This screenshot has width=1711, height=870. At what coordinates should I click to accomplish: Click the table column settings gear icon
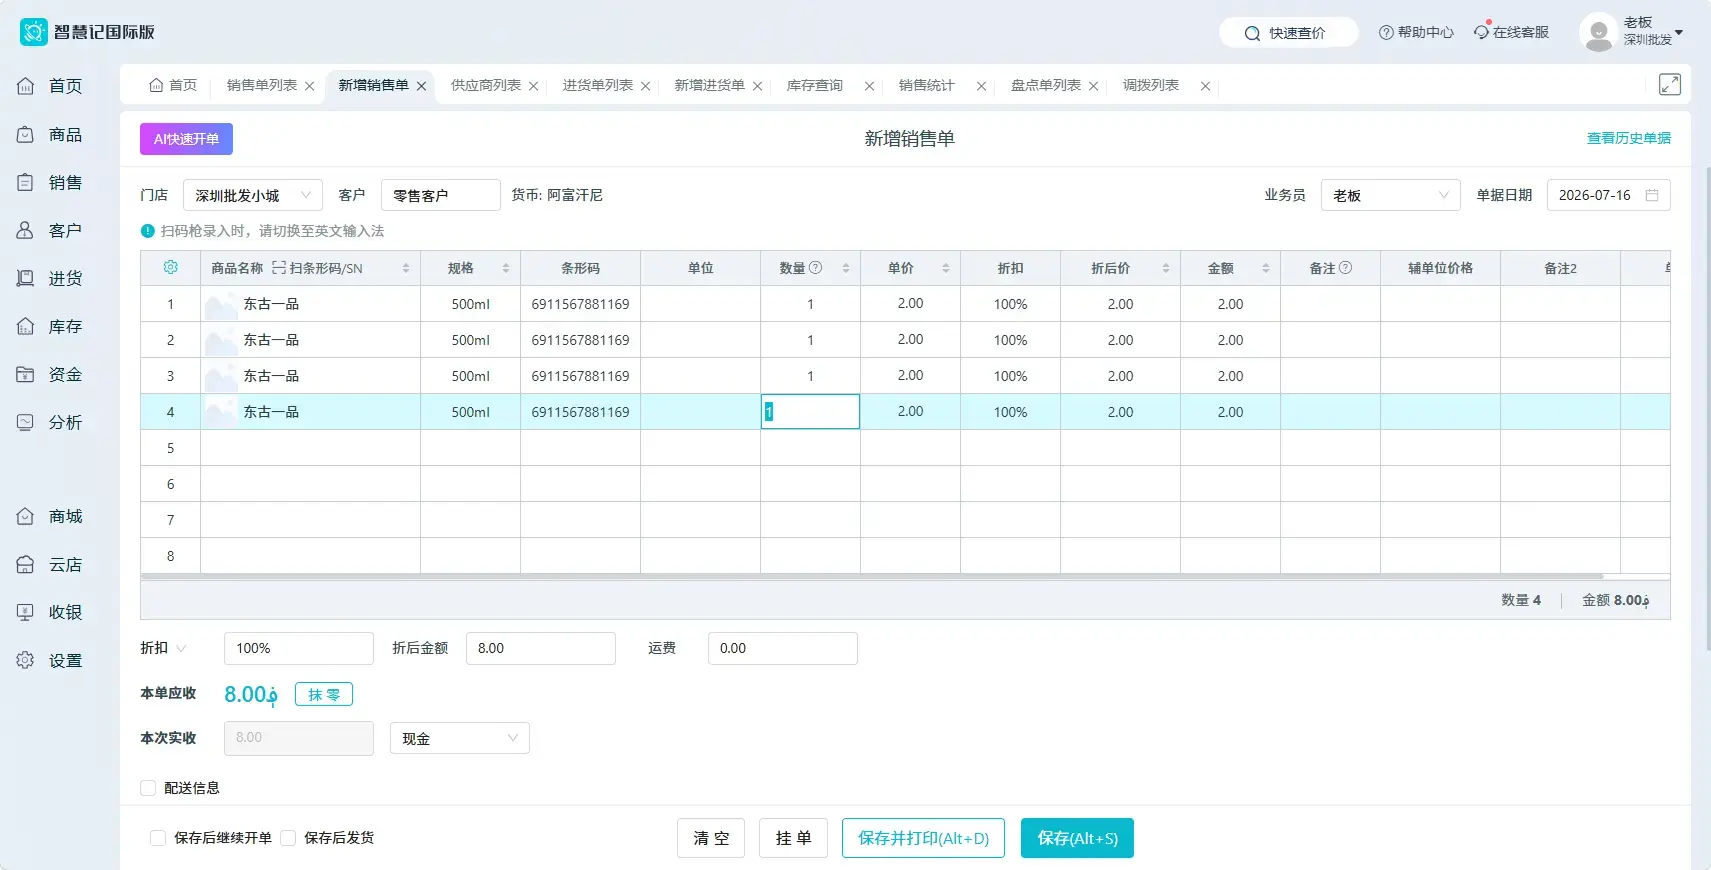[171, 268]
